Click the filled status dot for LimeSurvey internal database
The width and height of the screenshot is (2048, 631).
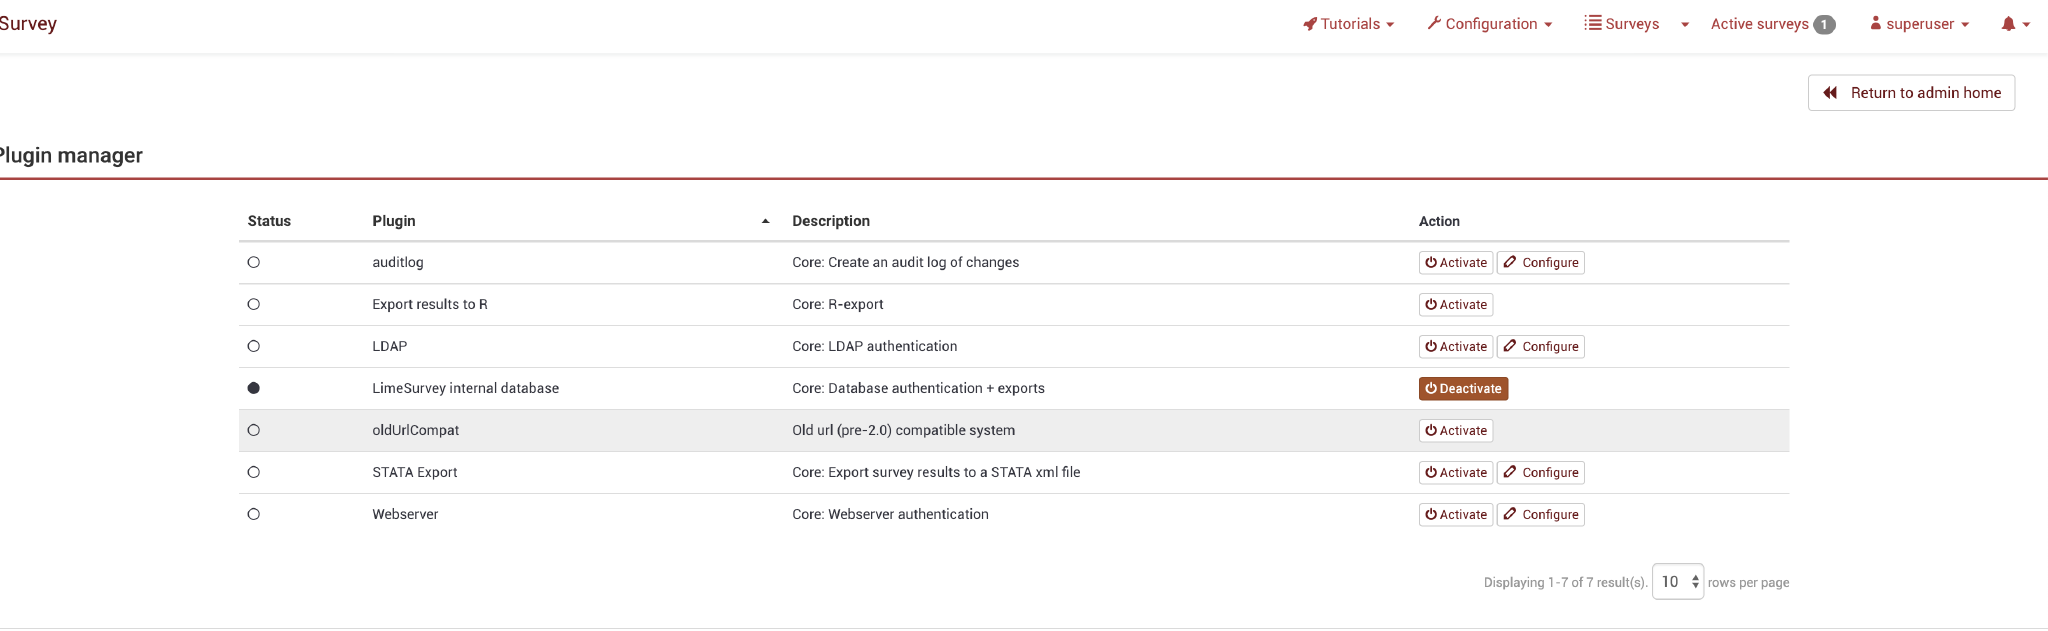254,388
